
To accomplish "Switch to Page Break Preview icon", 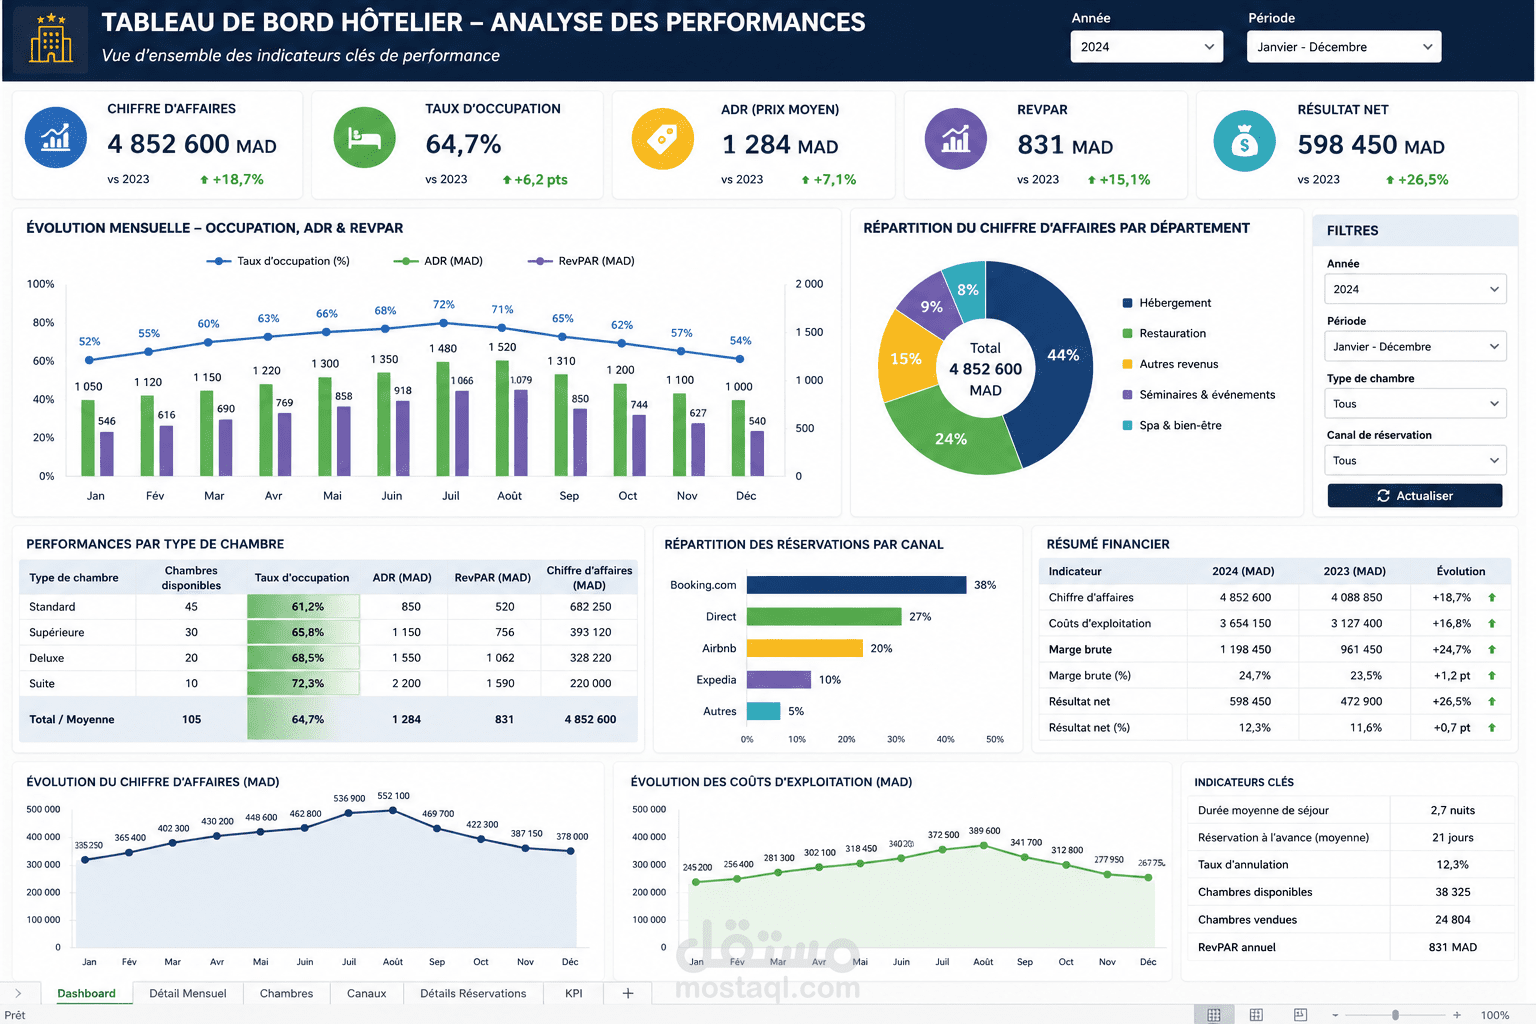I will point(1300,1015).
